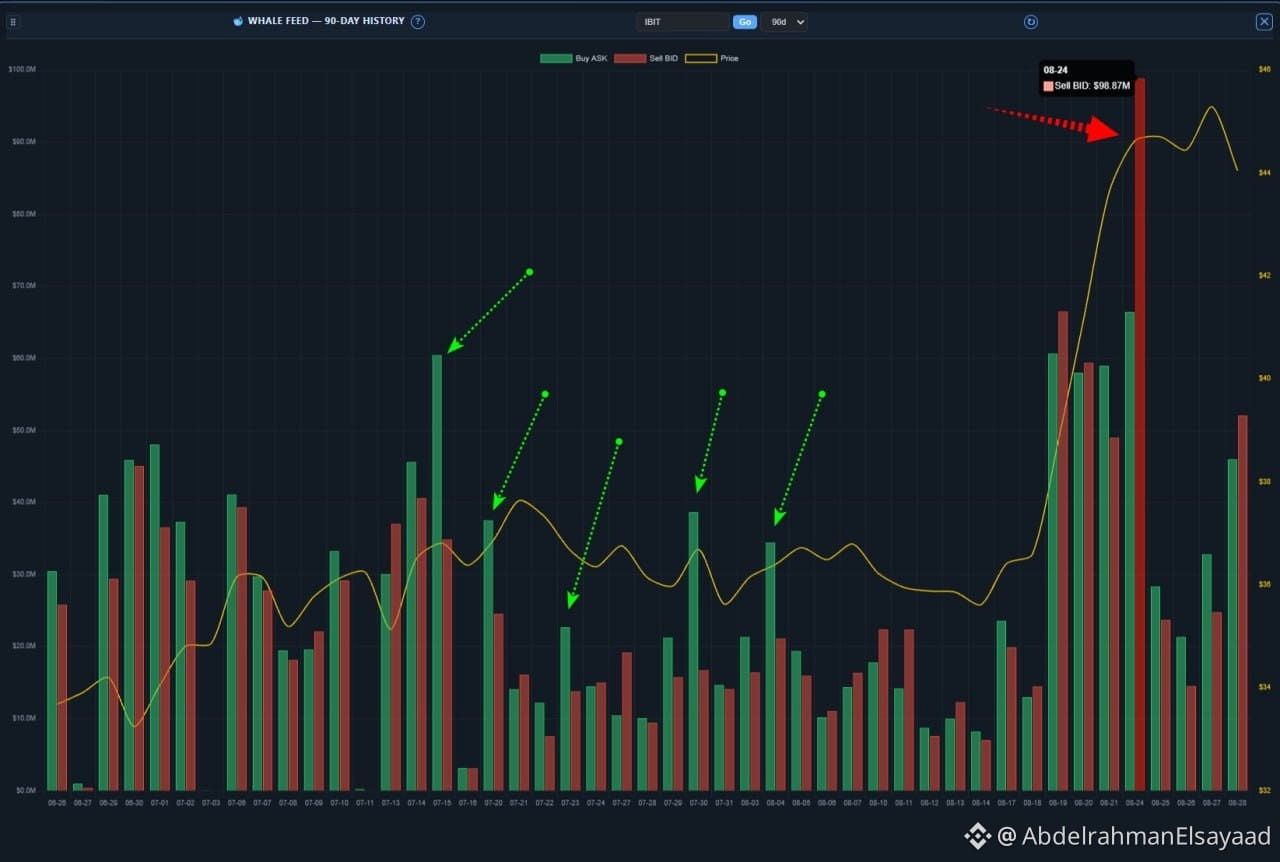The width and height of the screenshot is (1280, 862).
Task: Click the "$100.0M" volume axis label
Action: click(22, 69)
